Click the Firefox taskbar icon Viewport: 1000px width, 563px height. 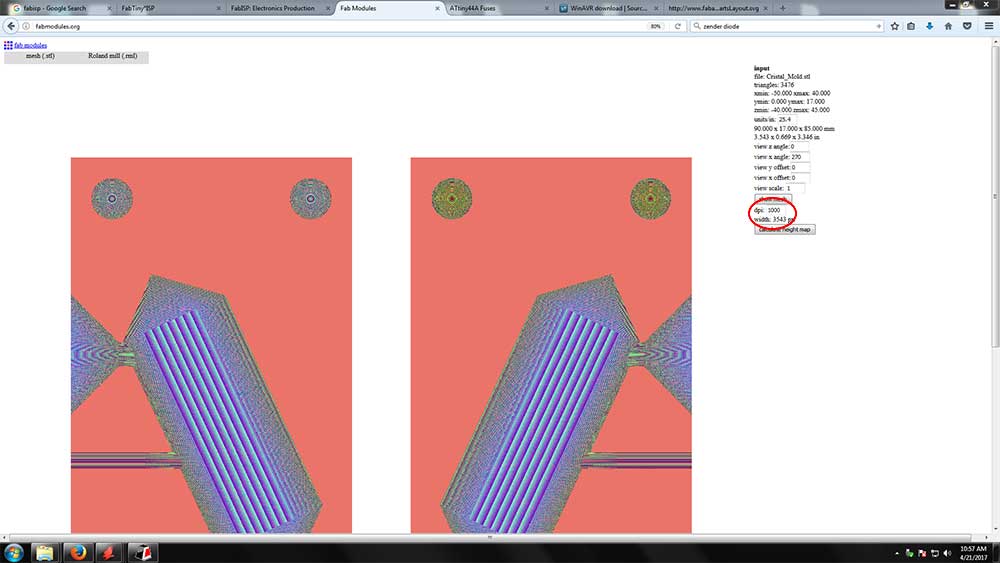pyautogui.click(x=78, y=552)
